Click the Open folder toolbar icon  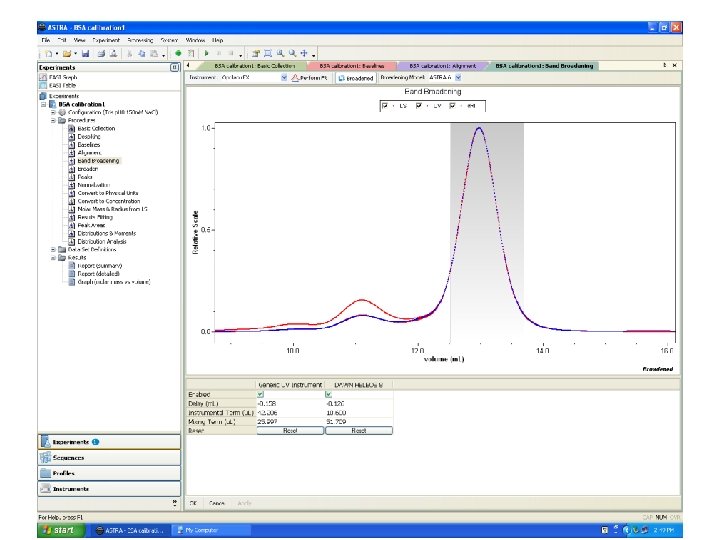67,54
